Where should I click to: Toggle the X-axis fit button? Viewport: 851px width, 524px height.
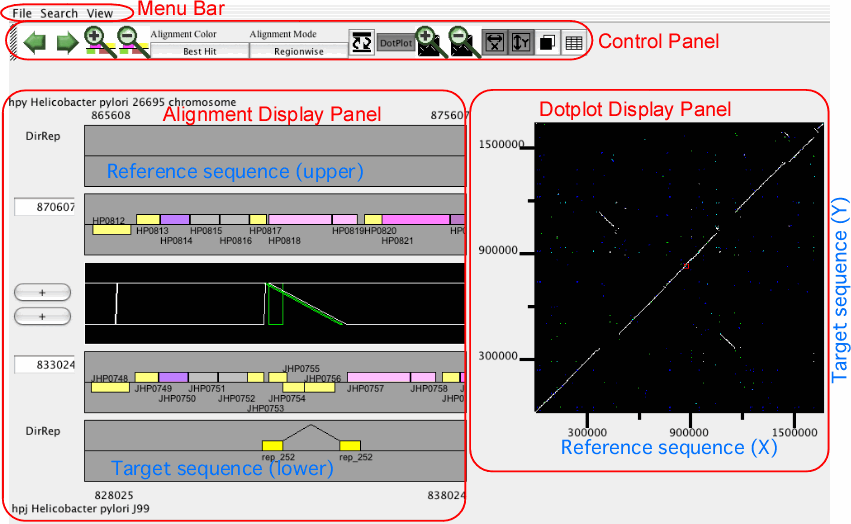[495, 42]
